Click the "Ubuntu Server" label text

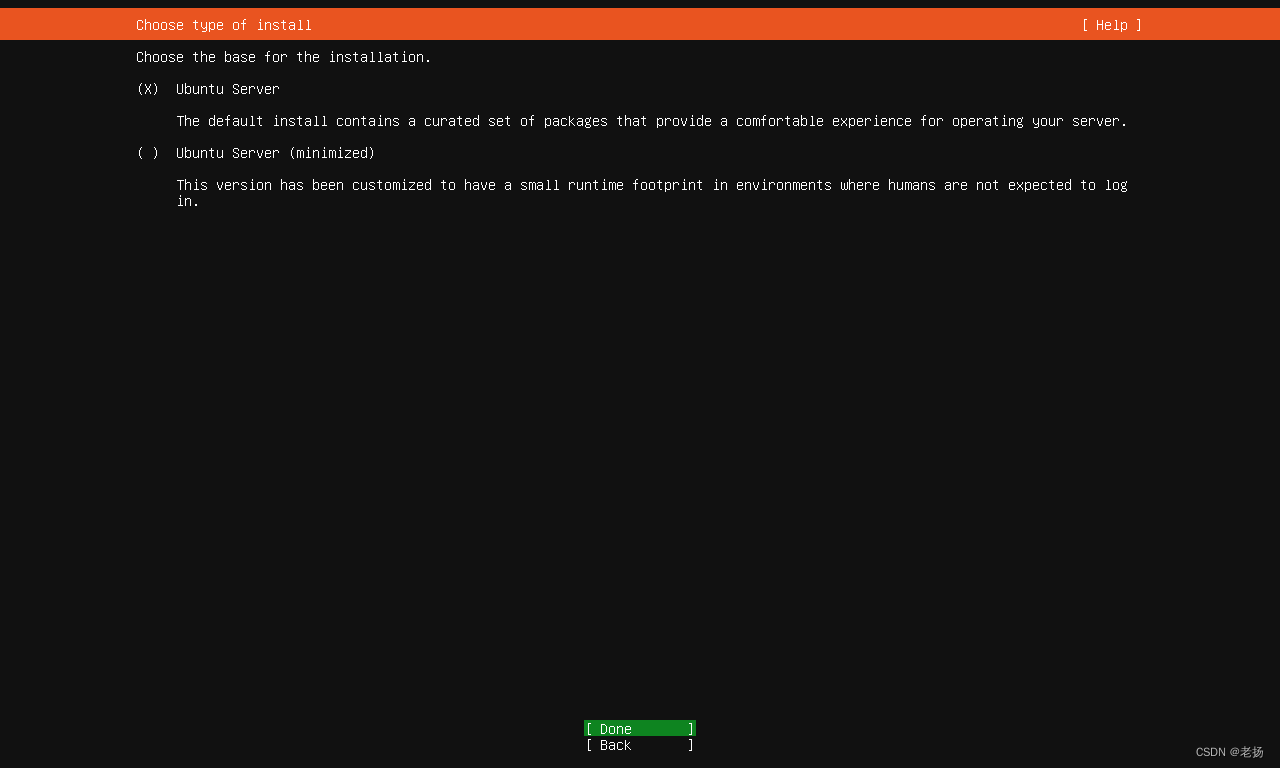pyautogui.click(x=227, y=89)
